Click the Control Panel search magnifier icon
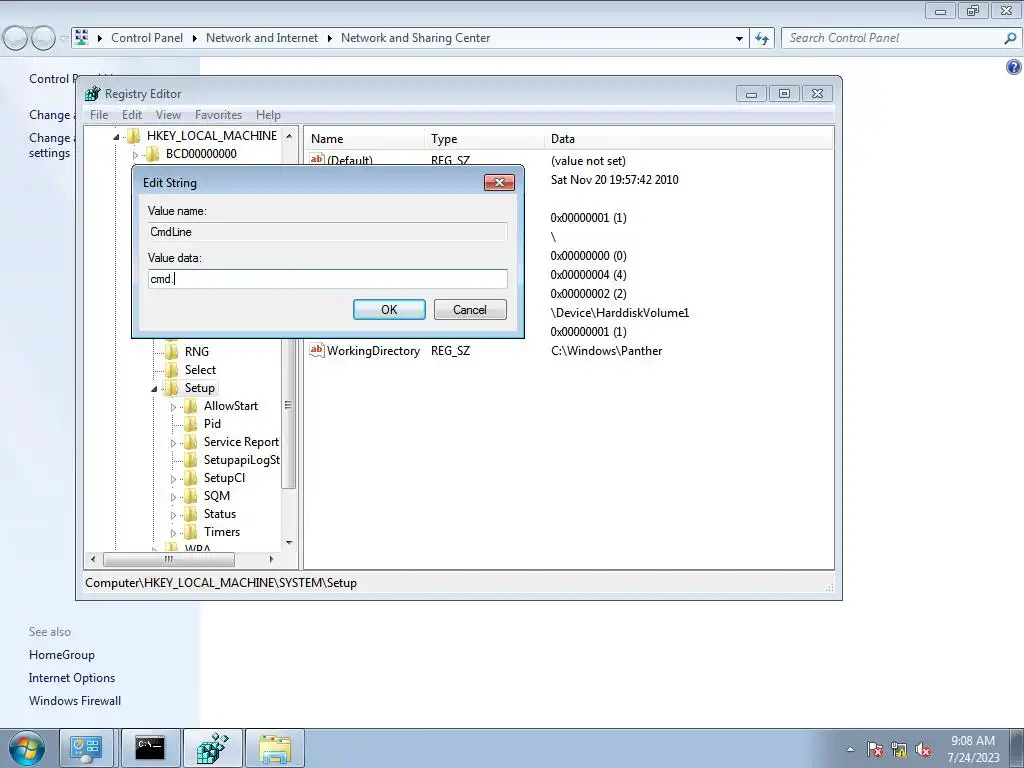The image size is (1024, 768). click(1010, 39)
